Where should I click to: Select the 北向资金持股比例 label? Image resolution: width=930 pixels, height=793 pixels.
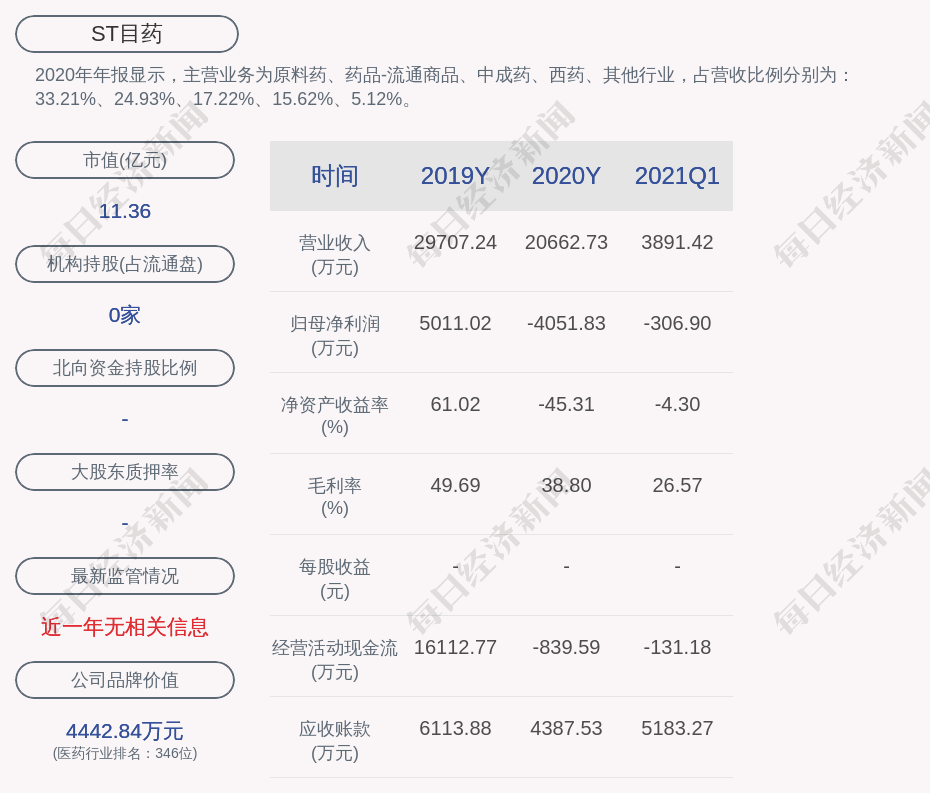[x=125, y=368]
